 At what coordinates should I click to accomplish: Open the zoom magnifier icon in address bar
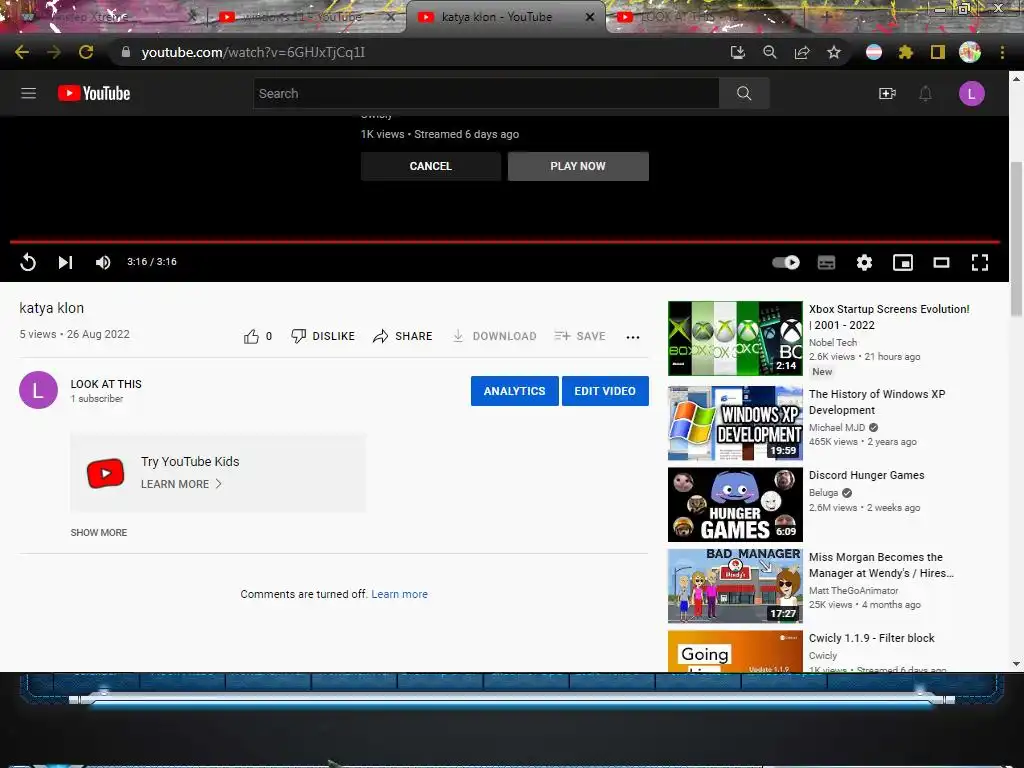769,52
